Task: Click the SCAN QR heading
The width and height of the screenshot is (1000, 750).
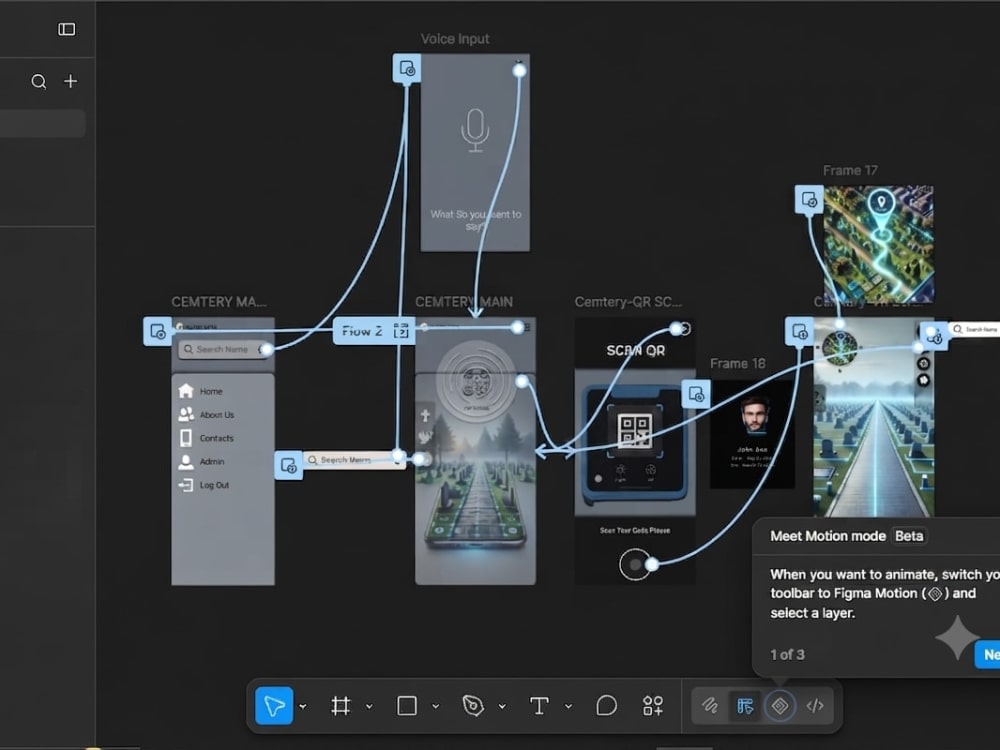Action: pos(635,351)
